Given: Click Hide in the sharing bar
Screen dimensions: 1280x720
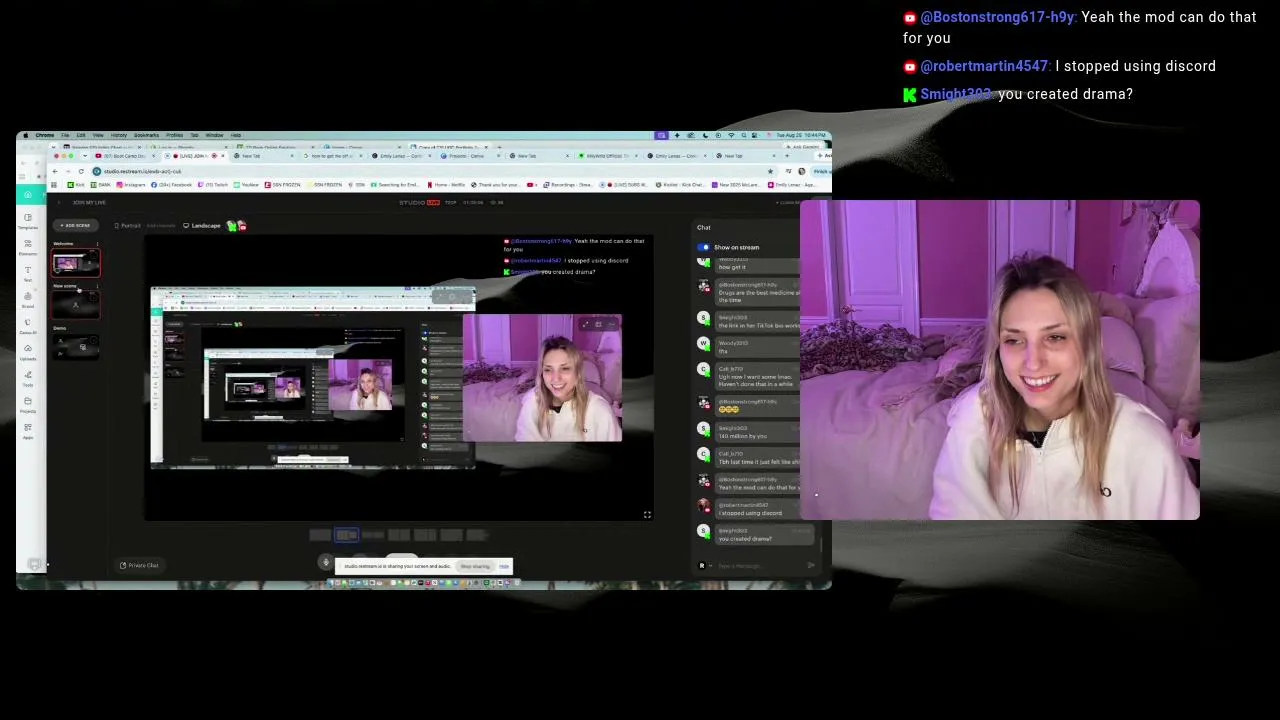Looking at the screenshot, I should coord(504,566).
